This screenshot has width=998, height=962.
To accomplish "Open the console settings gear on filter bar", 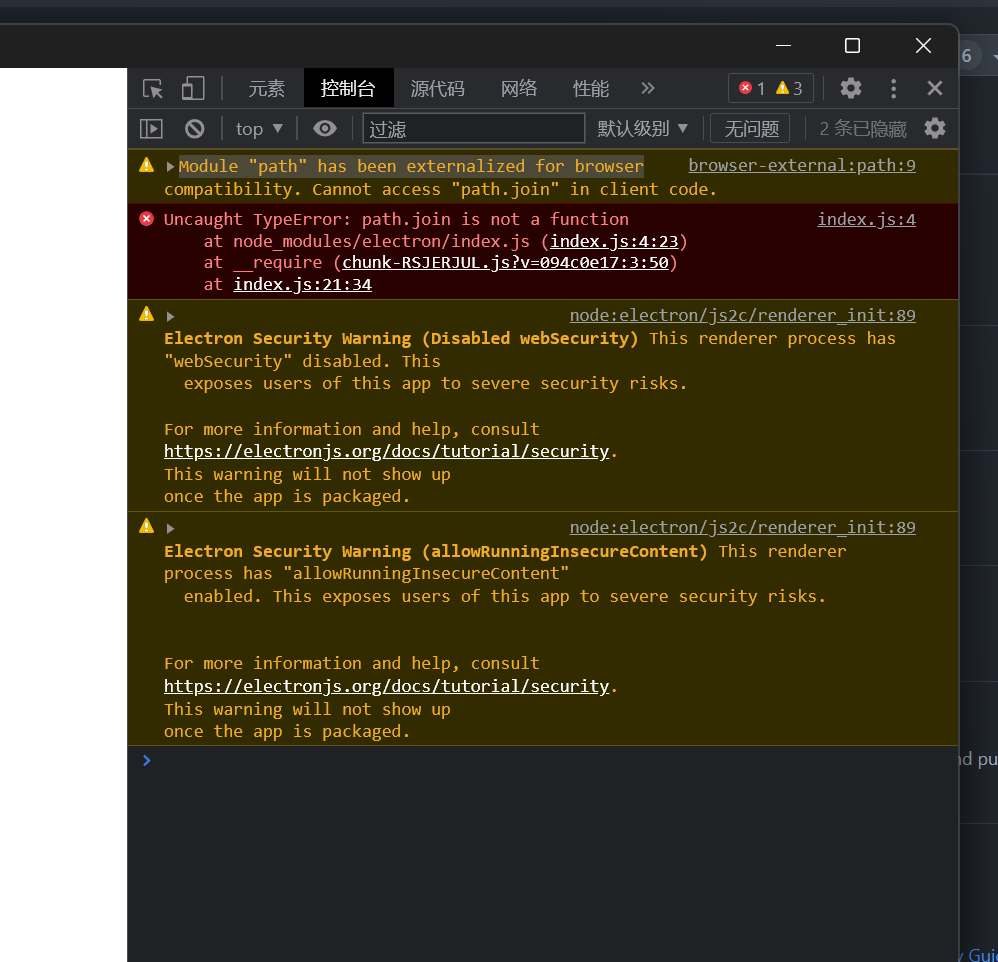I will click(x=935, y=128).
